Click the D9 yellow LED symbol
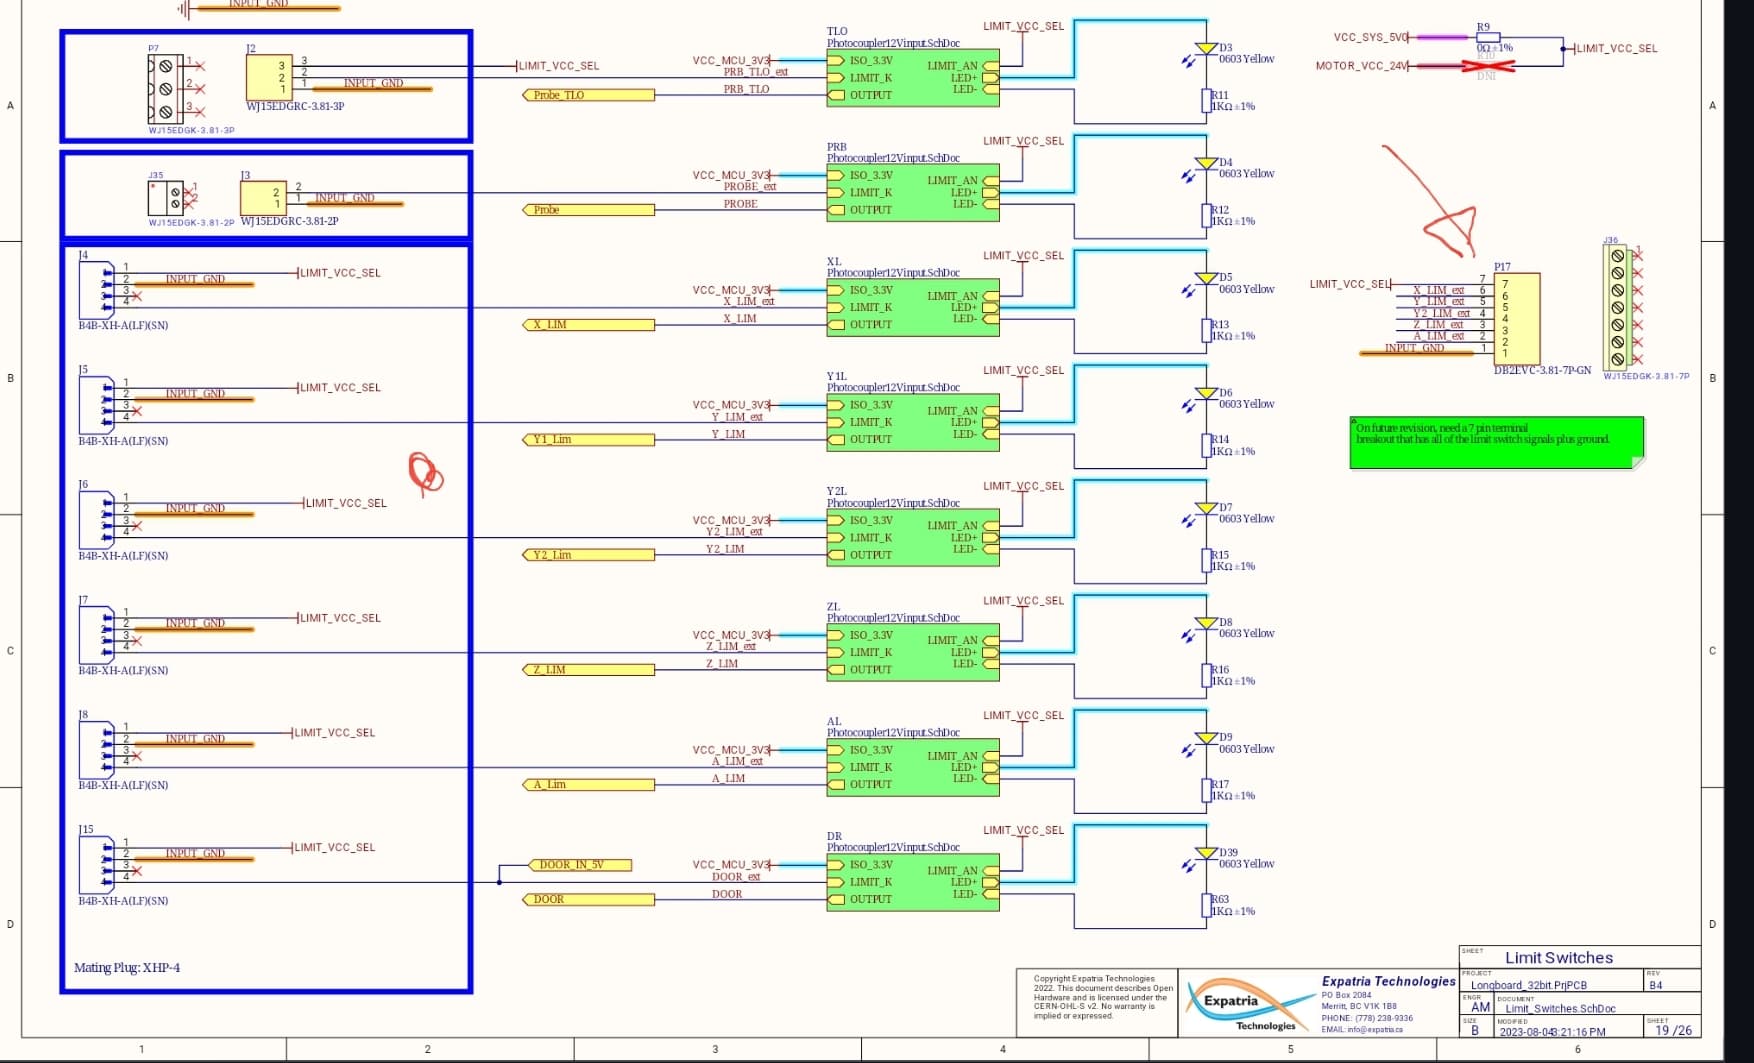The width and height of the screenshot is (1754, 1063). point(1206,740)
